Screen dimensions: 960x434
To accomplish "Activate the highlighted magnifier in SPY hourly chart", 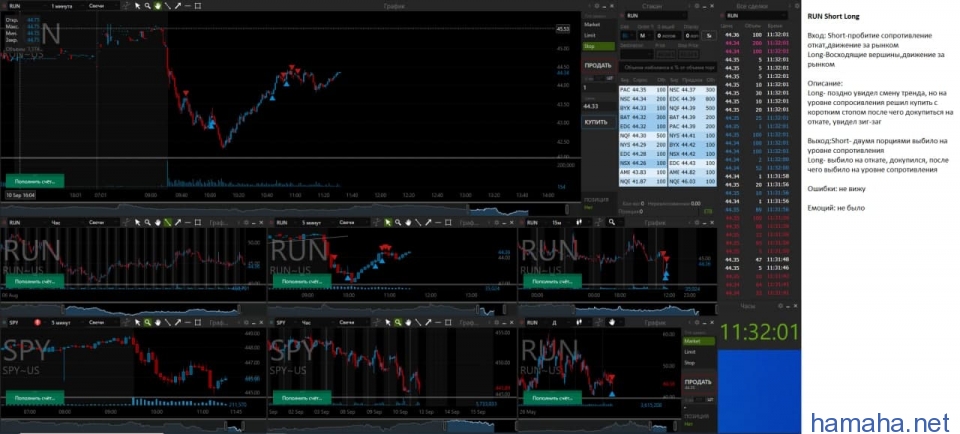I will [398, 322].
